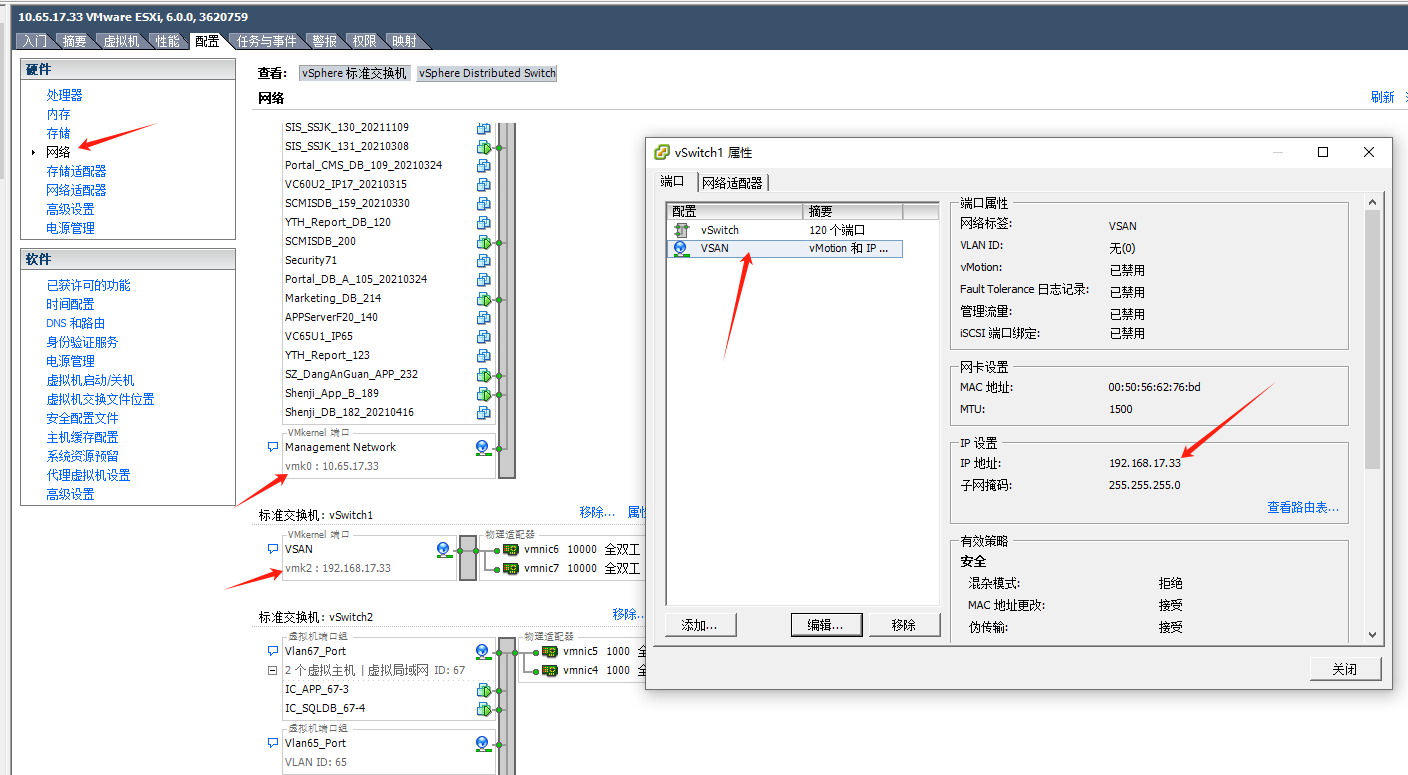Open 安全配置文件 in software list
The image size is (1408, 775).
point(82,418)
